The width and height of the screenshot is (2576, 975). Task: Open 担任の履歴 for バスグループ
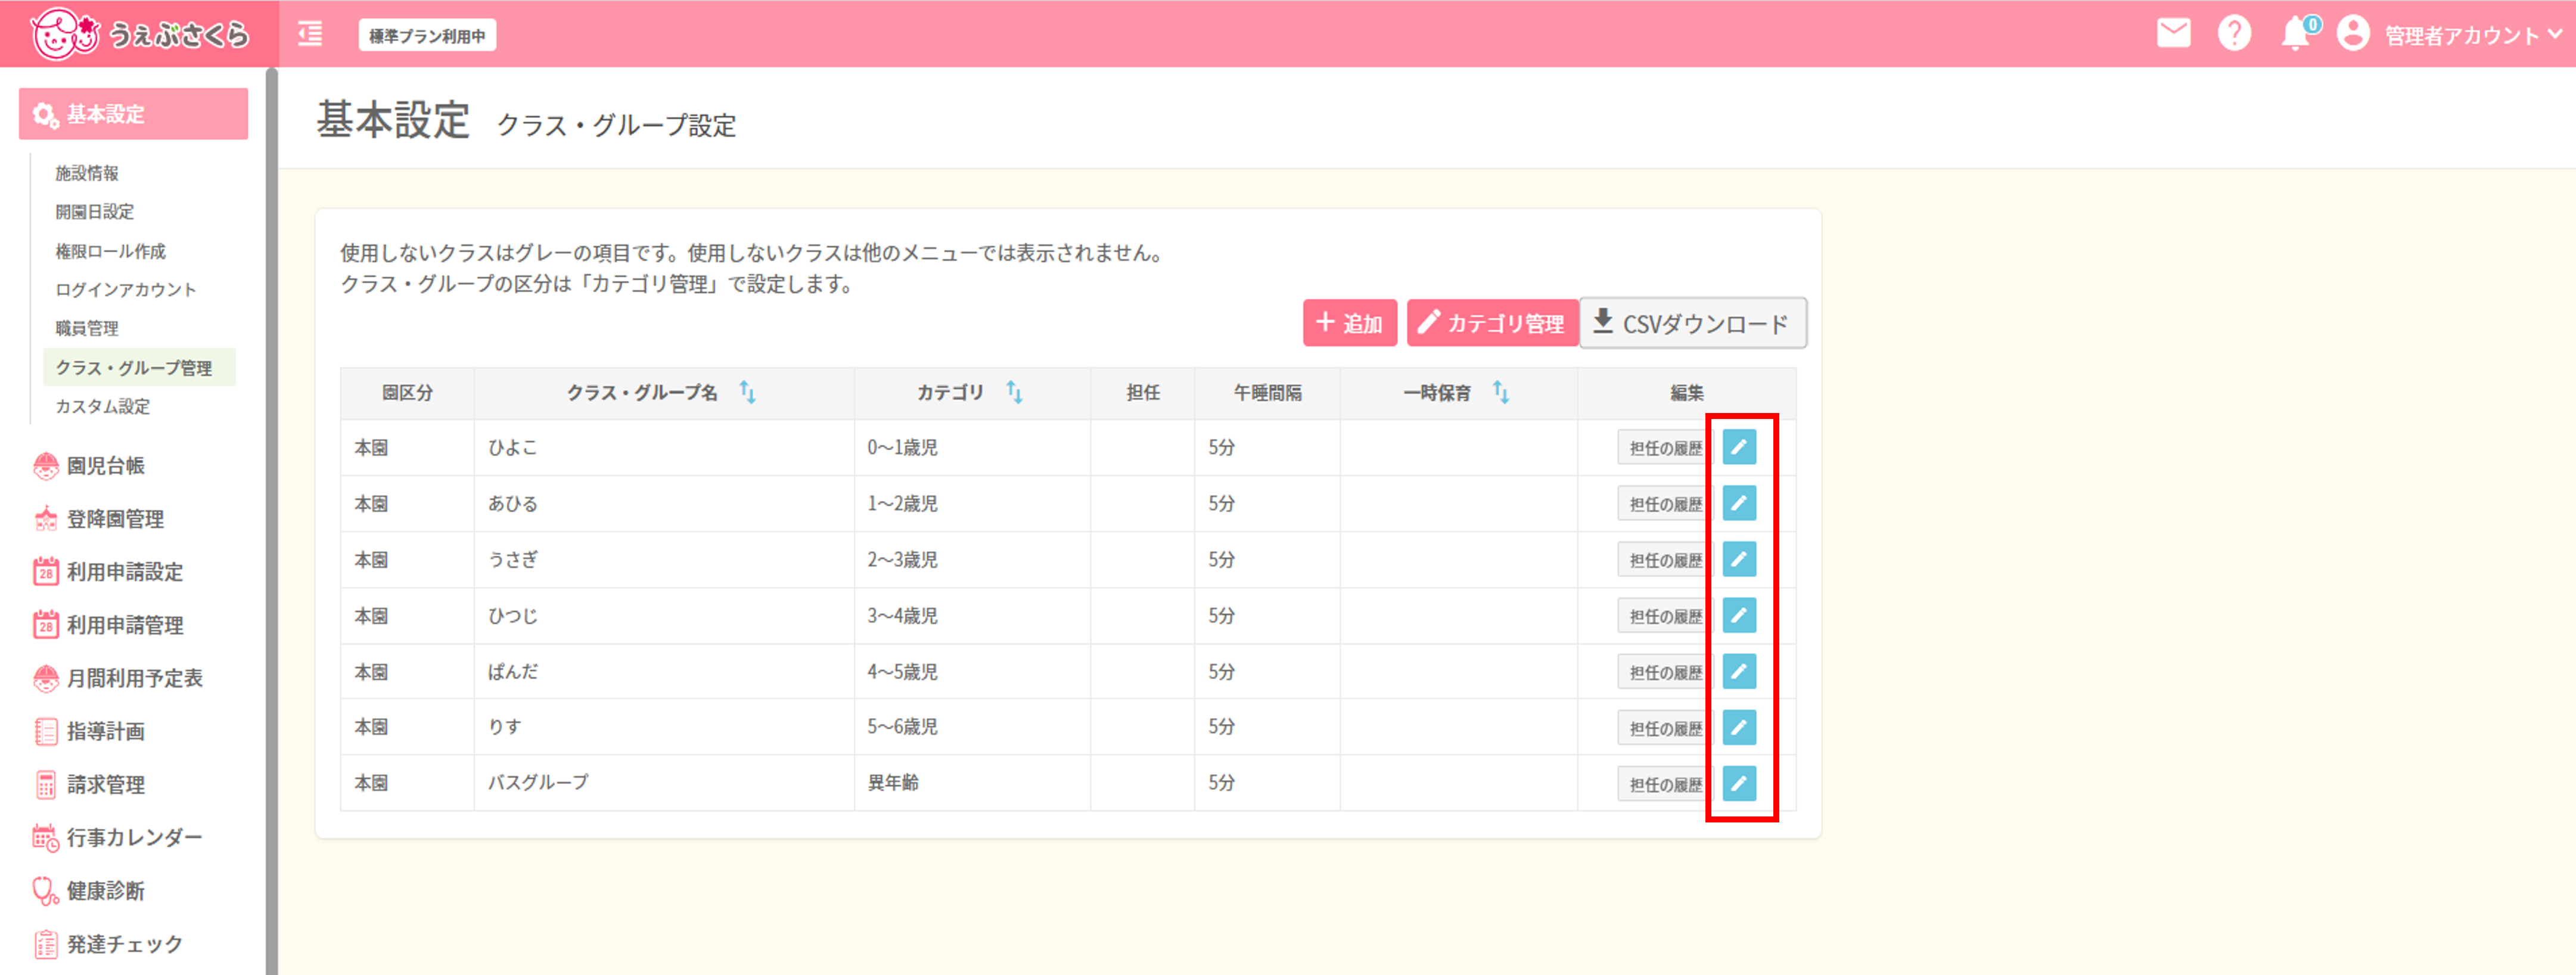(x=1665, y=783)
